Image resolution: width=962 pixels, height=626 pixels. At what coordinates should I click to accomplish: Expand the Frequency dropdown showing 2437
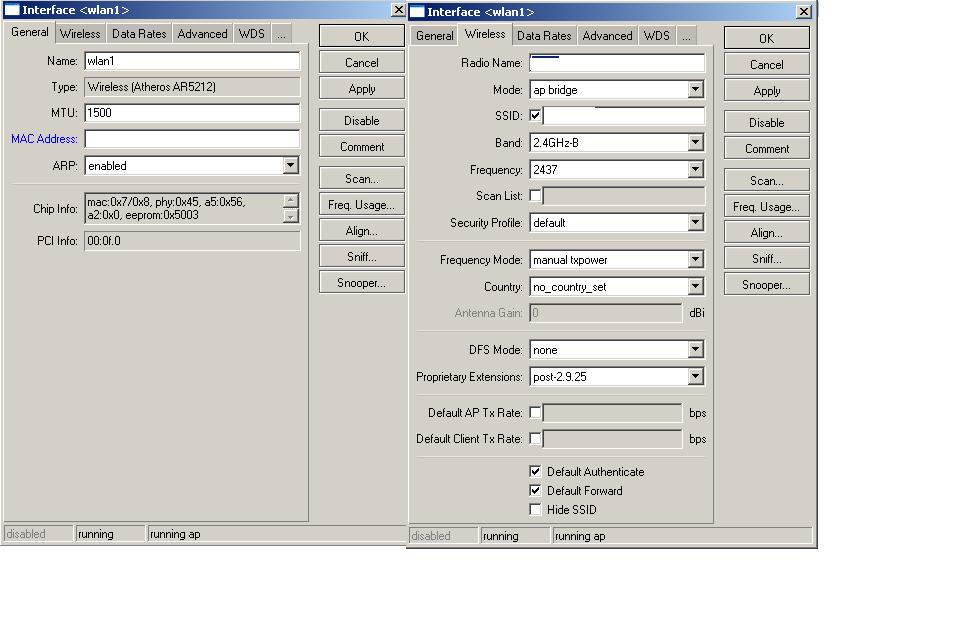[695, 169]
